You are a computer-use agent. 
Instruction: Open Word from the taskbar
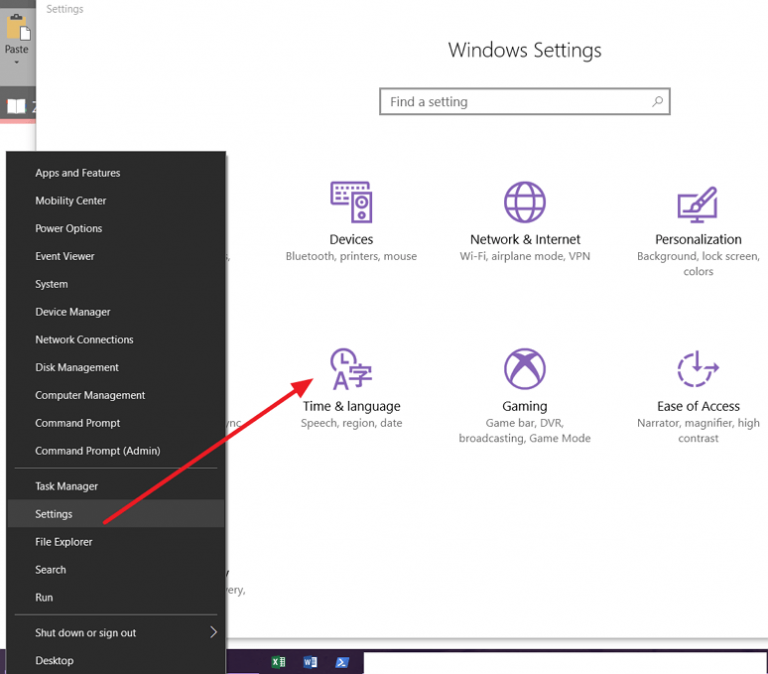tap(310, 662)
